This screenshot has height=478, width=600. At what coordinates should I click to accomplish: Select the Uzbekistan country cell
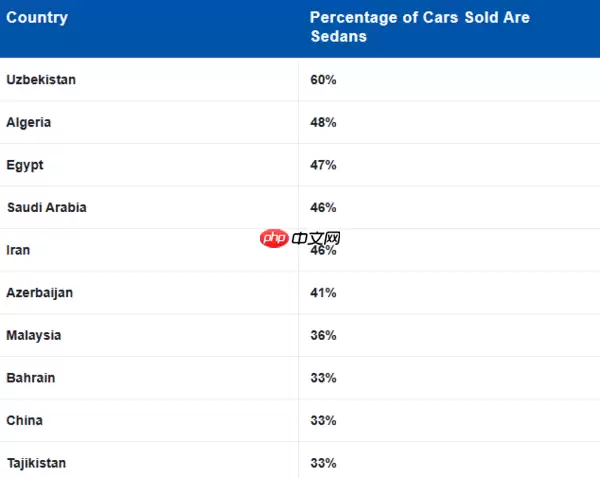[41, 80]
